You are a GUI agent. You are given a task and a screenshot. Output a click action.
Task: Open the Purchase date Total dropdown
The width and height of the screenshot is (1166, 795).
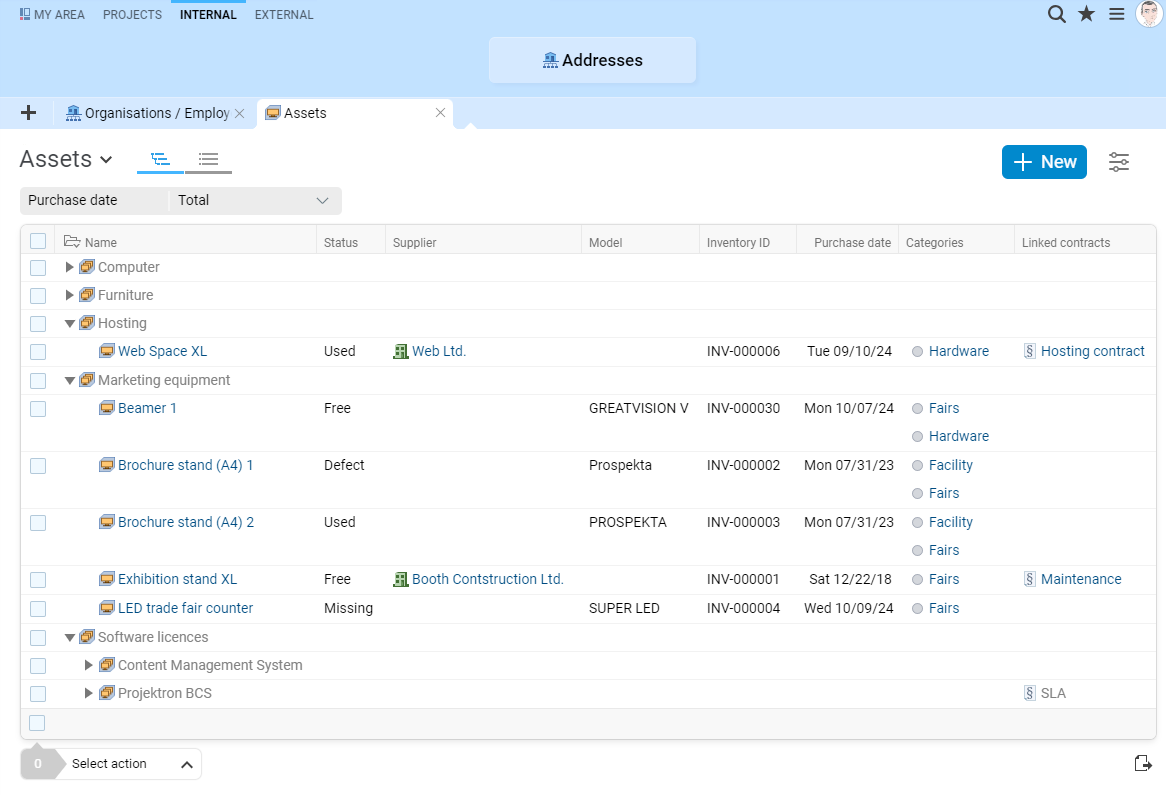pyautogui.click(x=254, y=201)
